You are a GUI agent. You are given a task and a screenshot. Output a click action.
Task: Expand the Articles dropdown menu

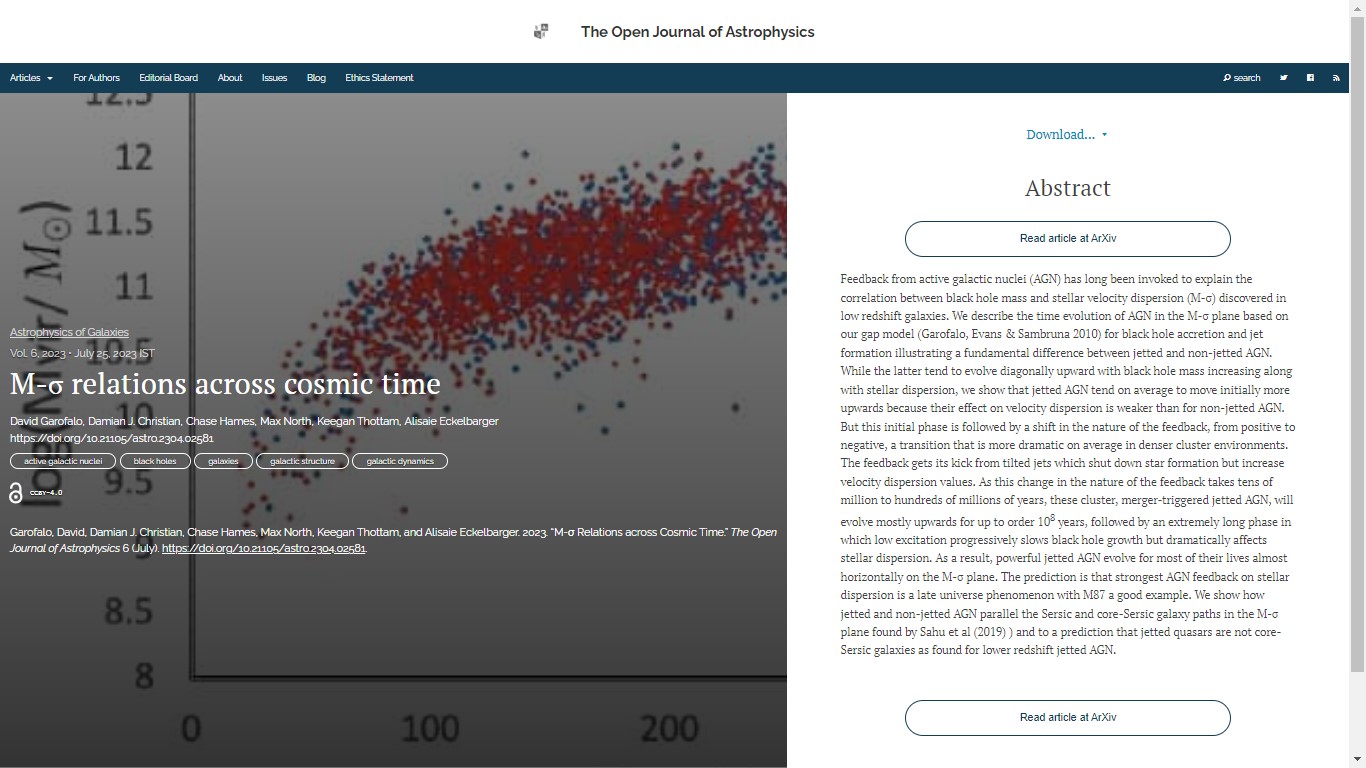click(x=31, y=78)
